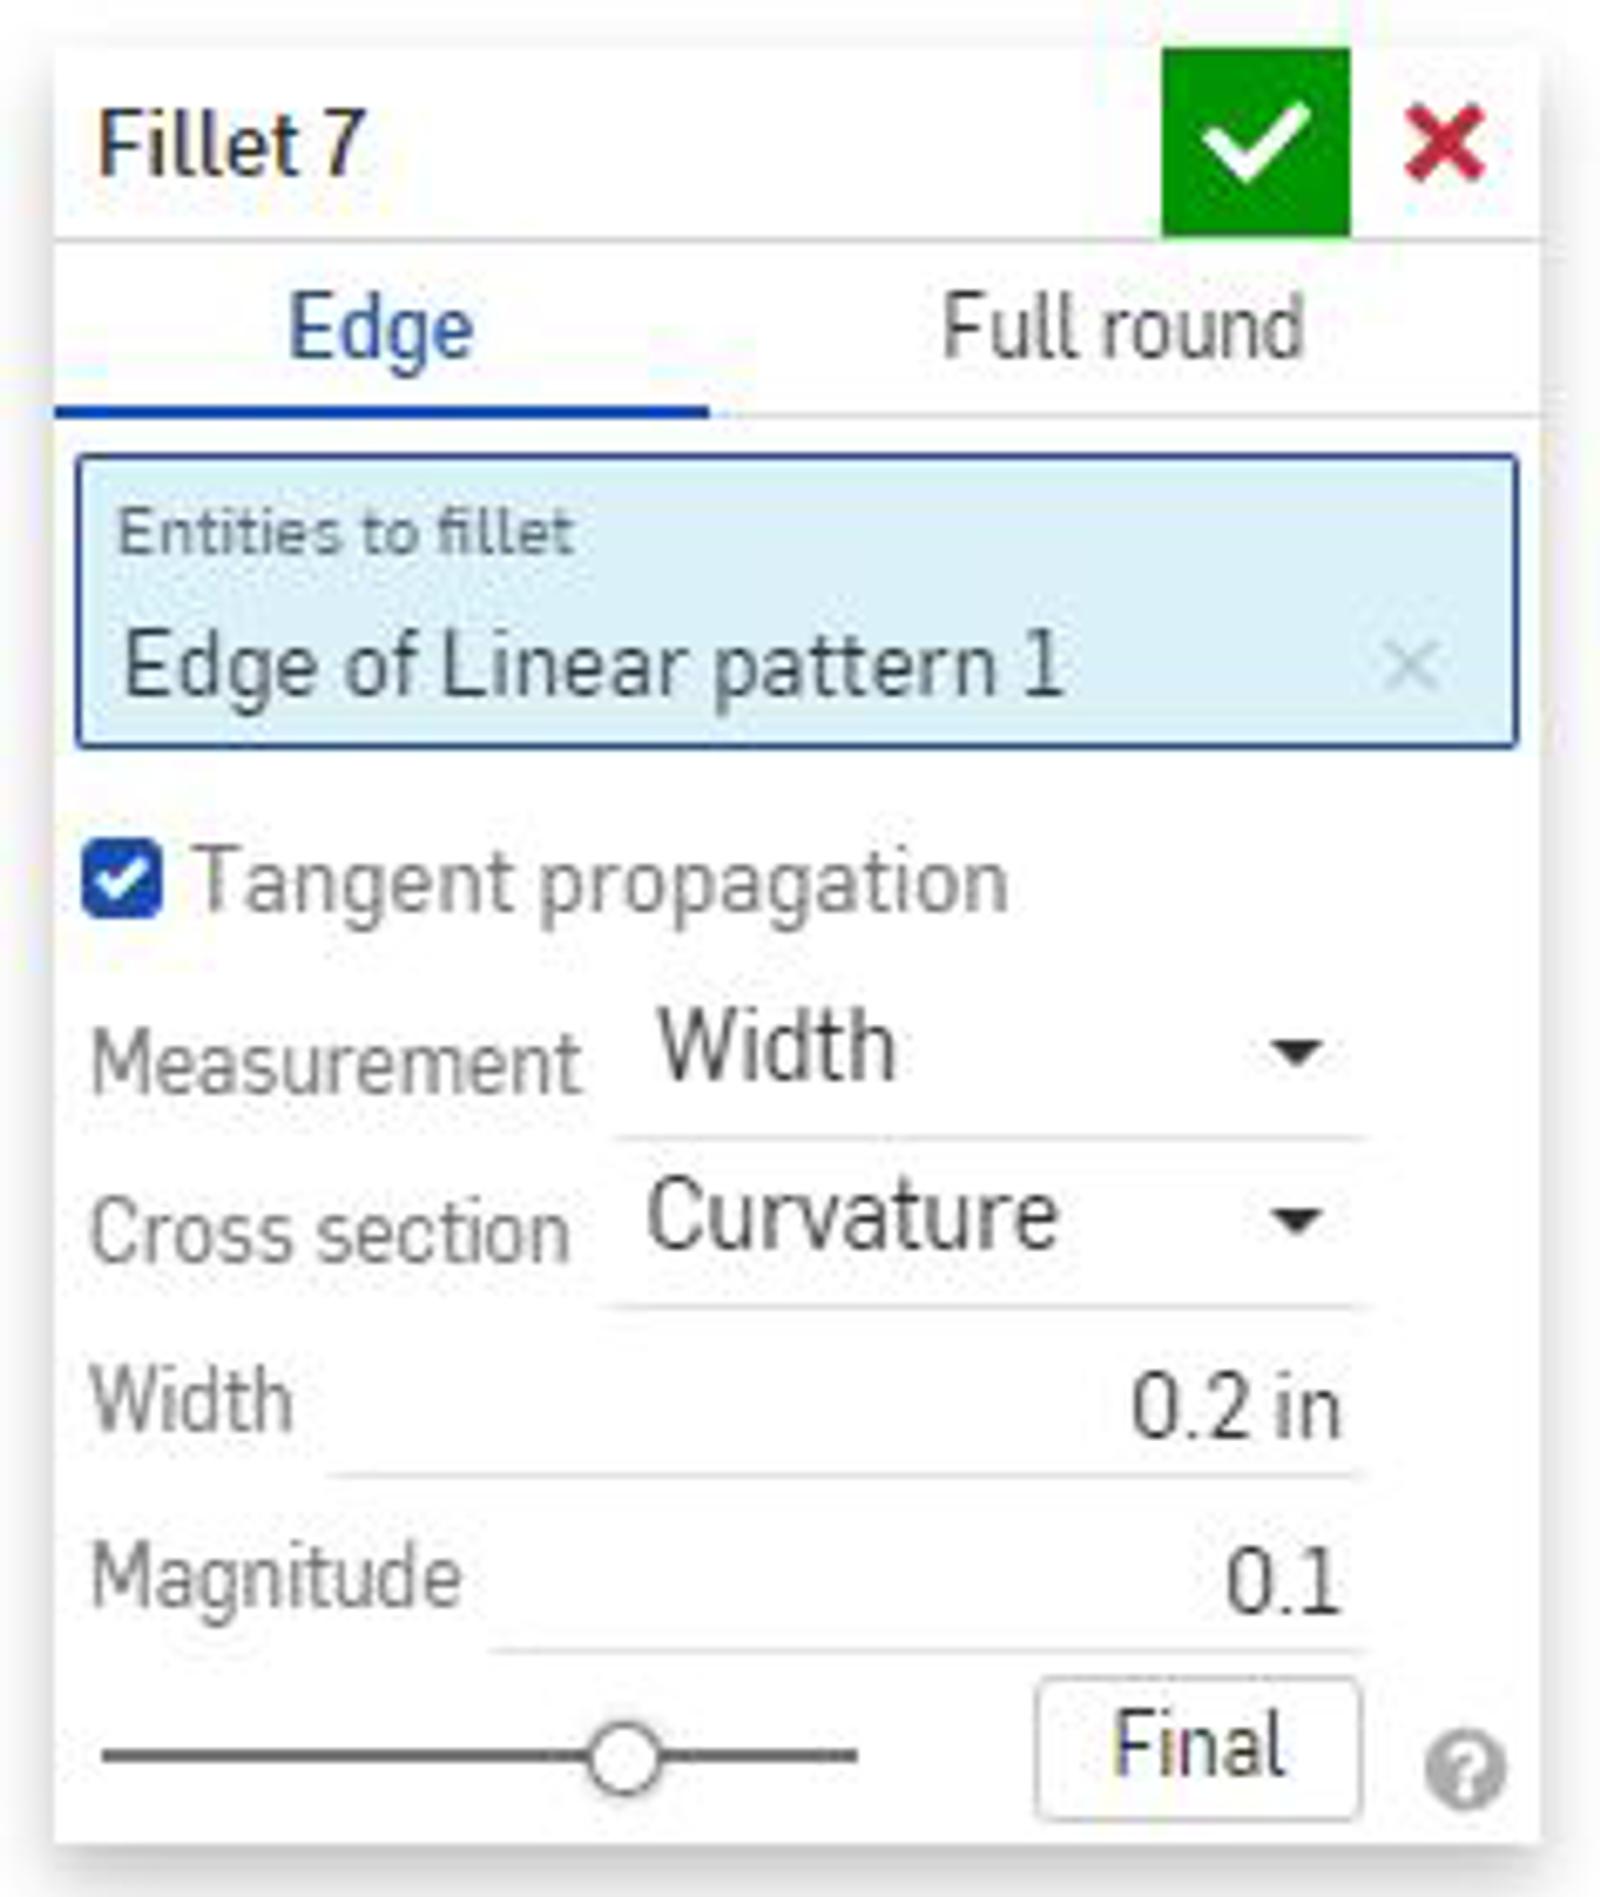Edit the Width value of 0.2 in
This screenshot has width=1600, height=1897.
(x=1240, y=1410)
